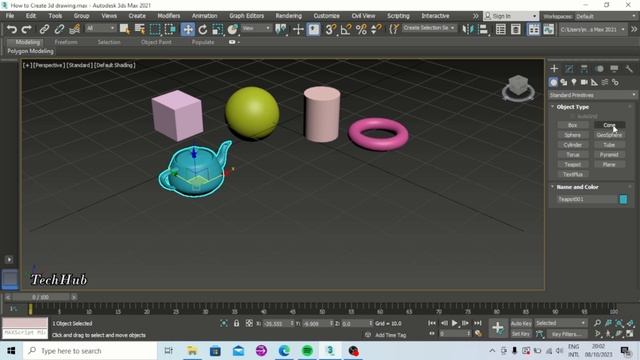Activate the Select and Move tool
Screen dimensions: 640x360
coord(188,29)
